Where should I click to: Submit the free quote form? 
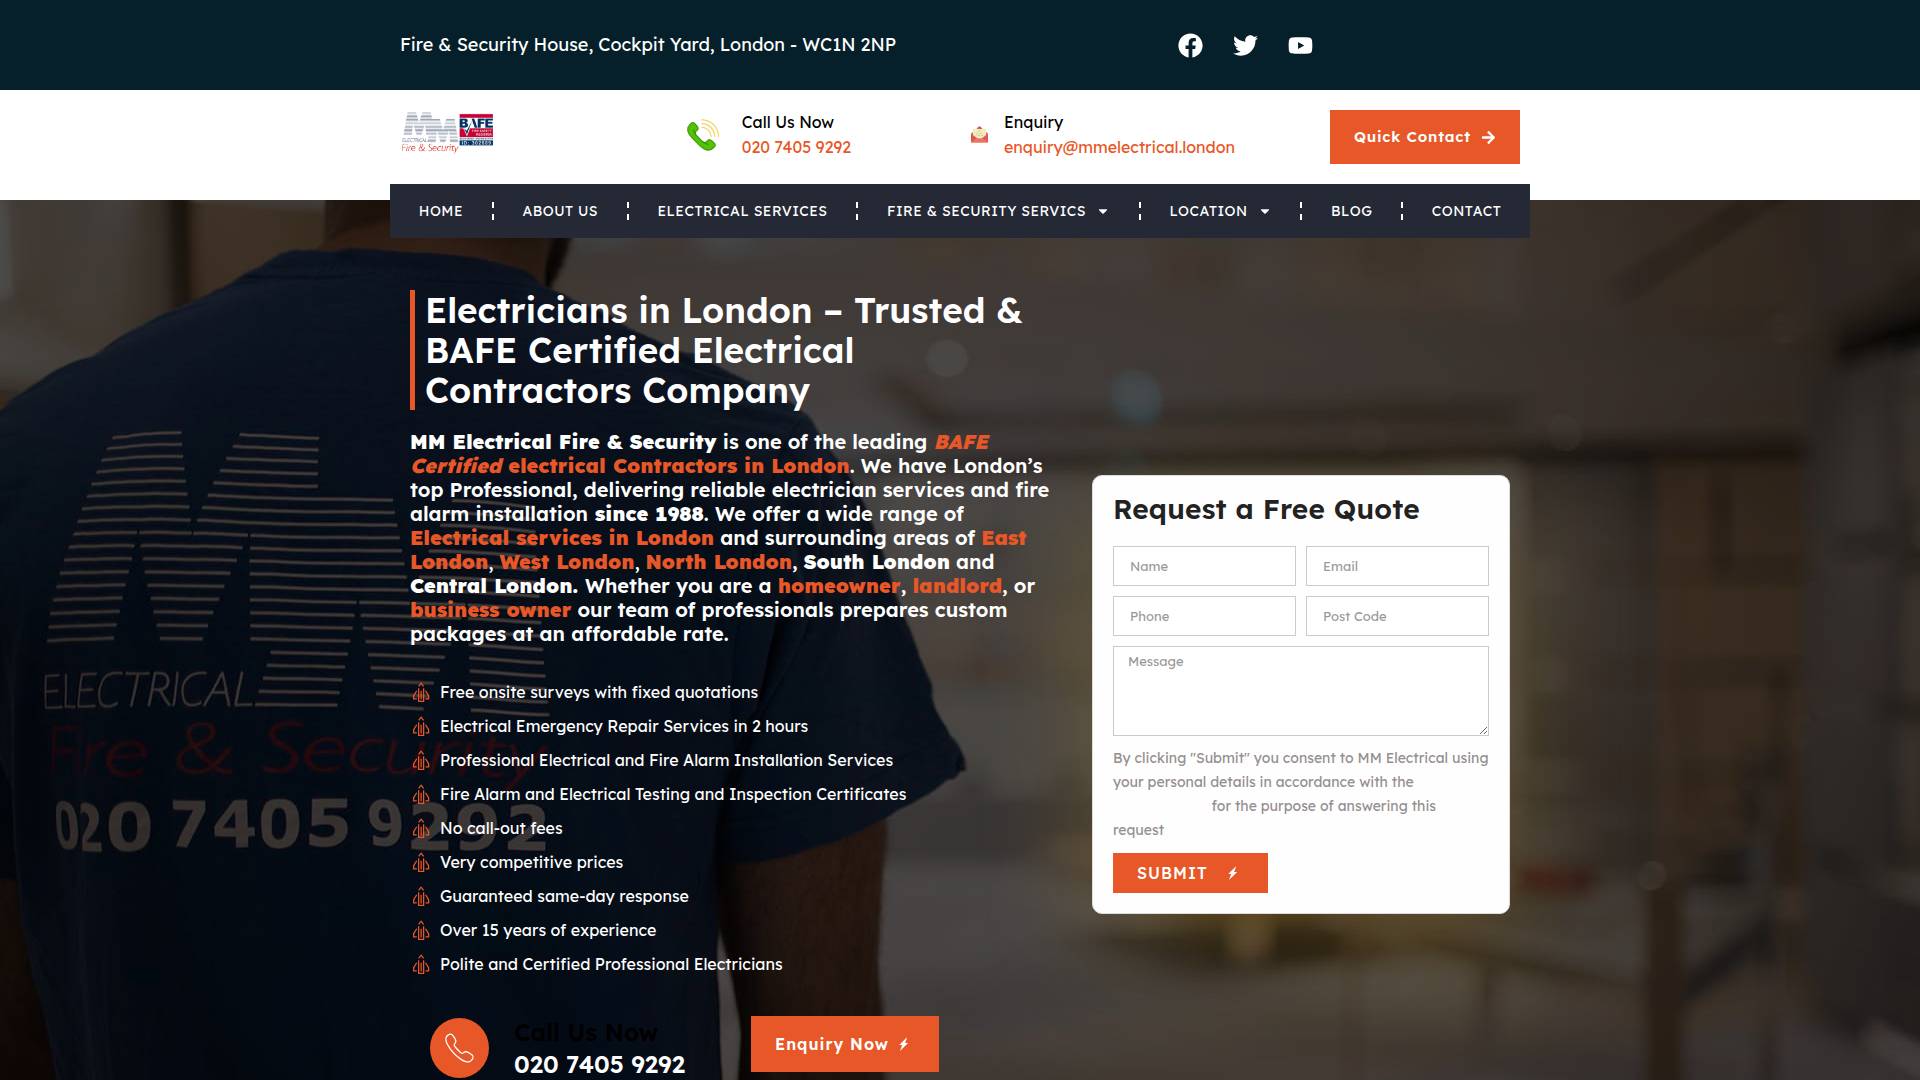click(x=1189, y=873)
